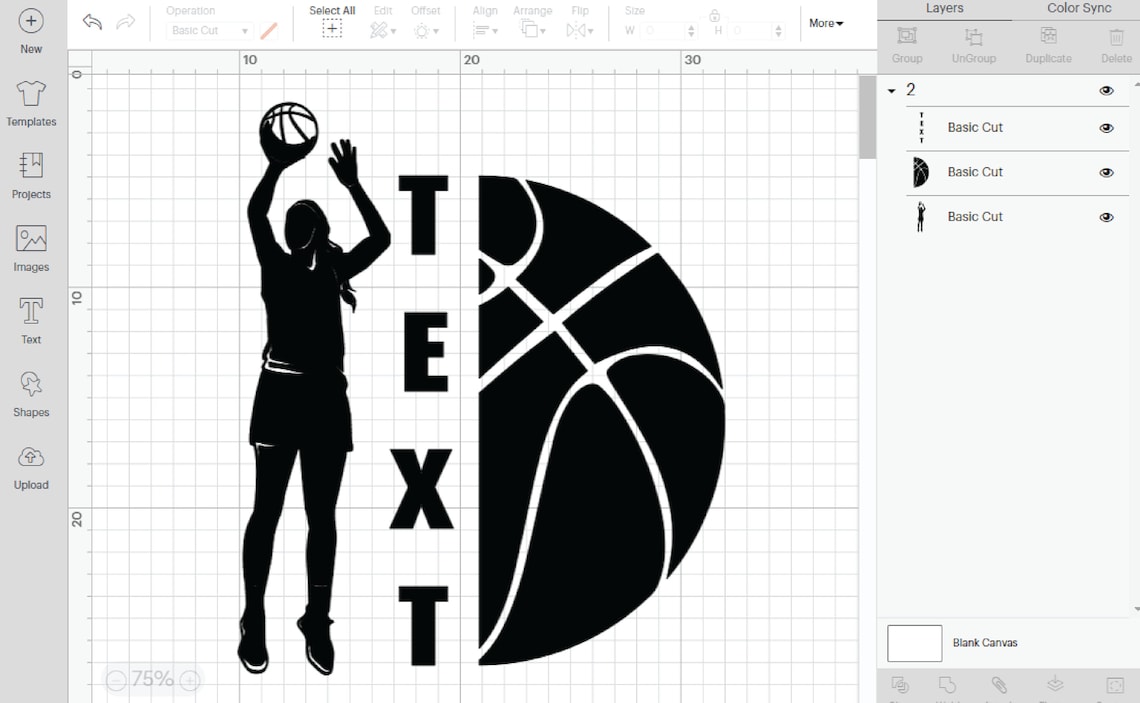Open the More dropdown in the toolbar
The height and width of the screenshot is (703, 1140).
point(826,22)
